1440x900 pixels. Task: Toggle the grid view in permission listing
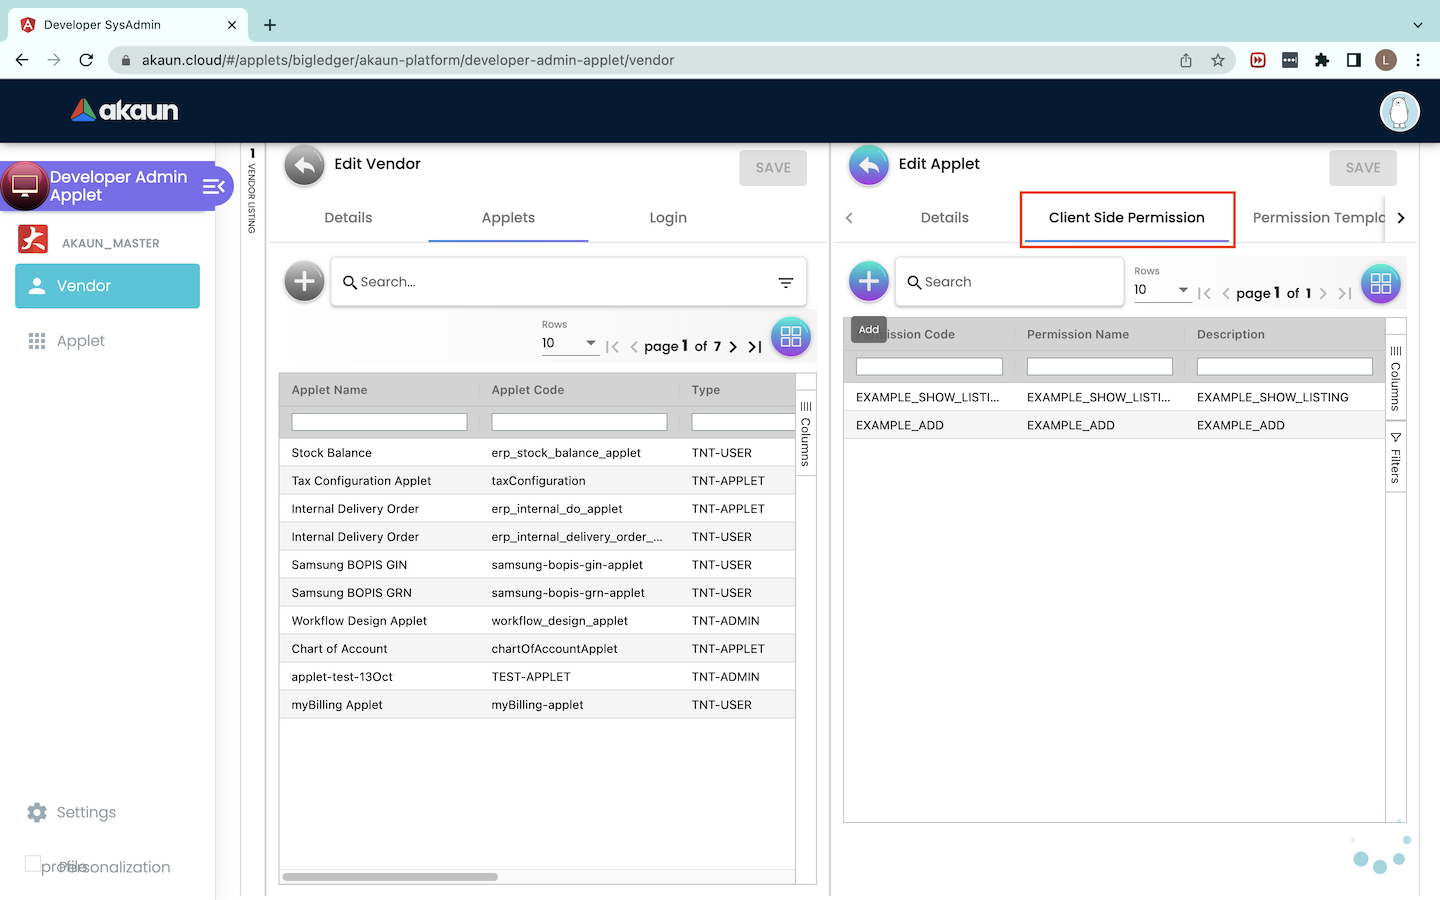(1380, 284)
